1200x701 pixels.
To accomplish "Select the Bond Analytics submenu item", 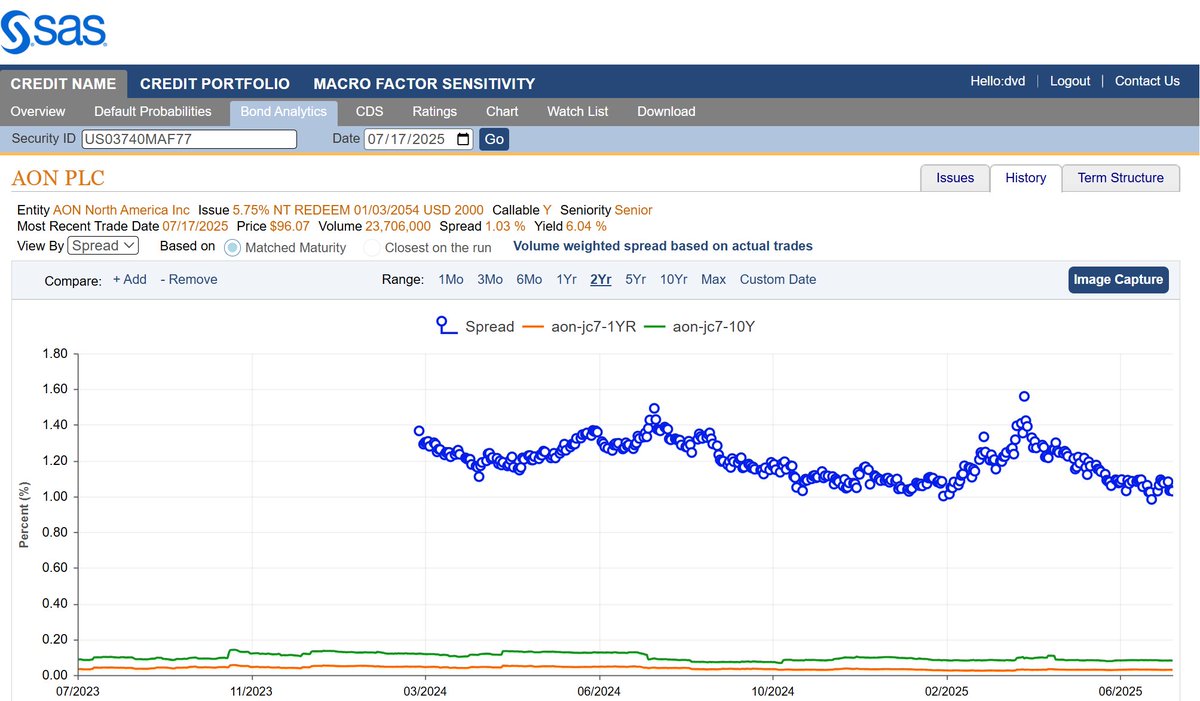I will click(x=284, y=111).
